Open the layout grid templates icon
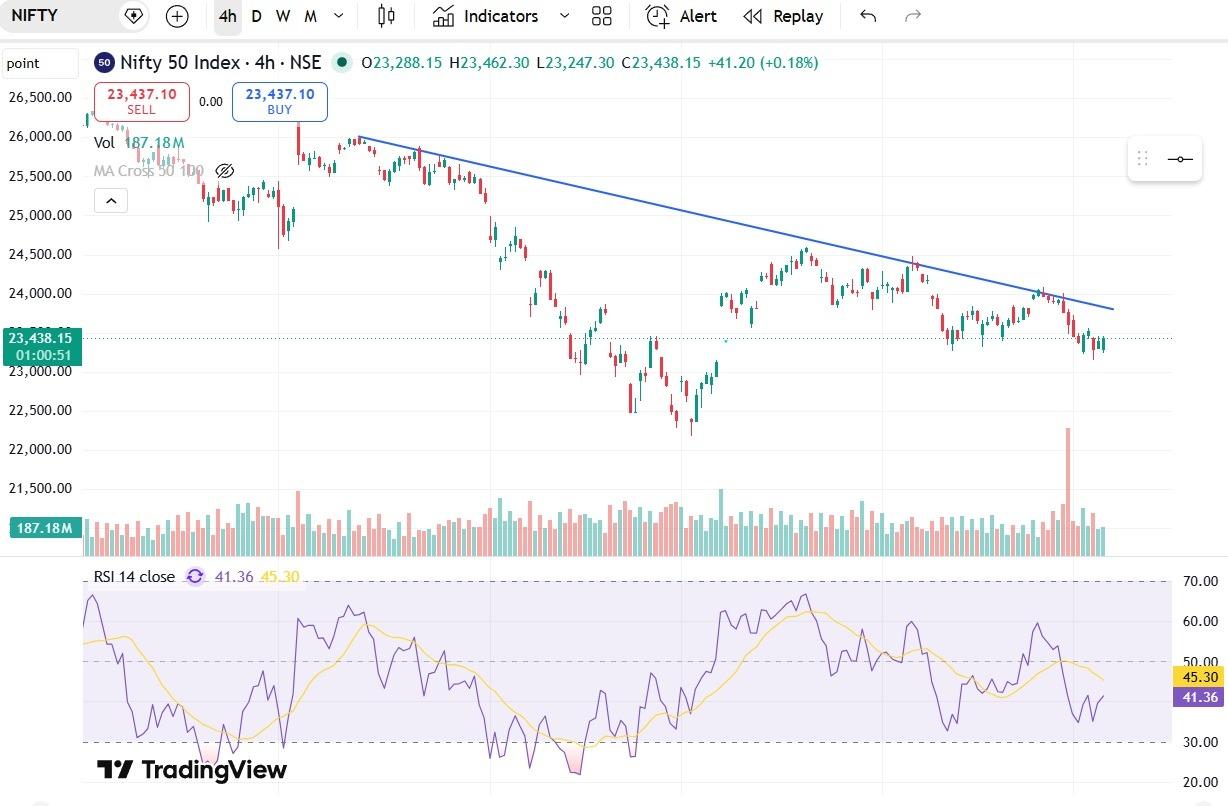1228x806 pixels. [602, 16]
